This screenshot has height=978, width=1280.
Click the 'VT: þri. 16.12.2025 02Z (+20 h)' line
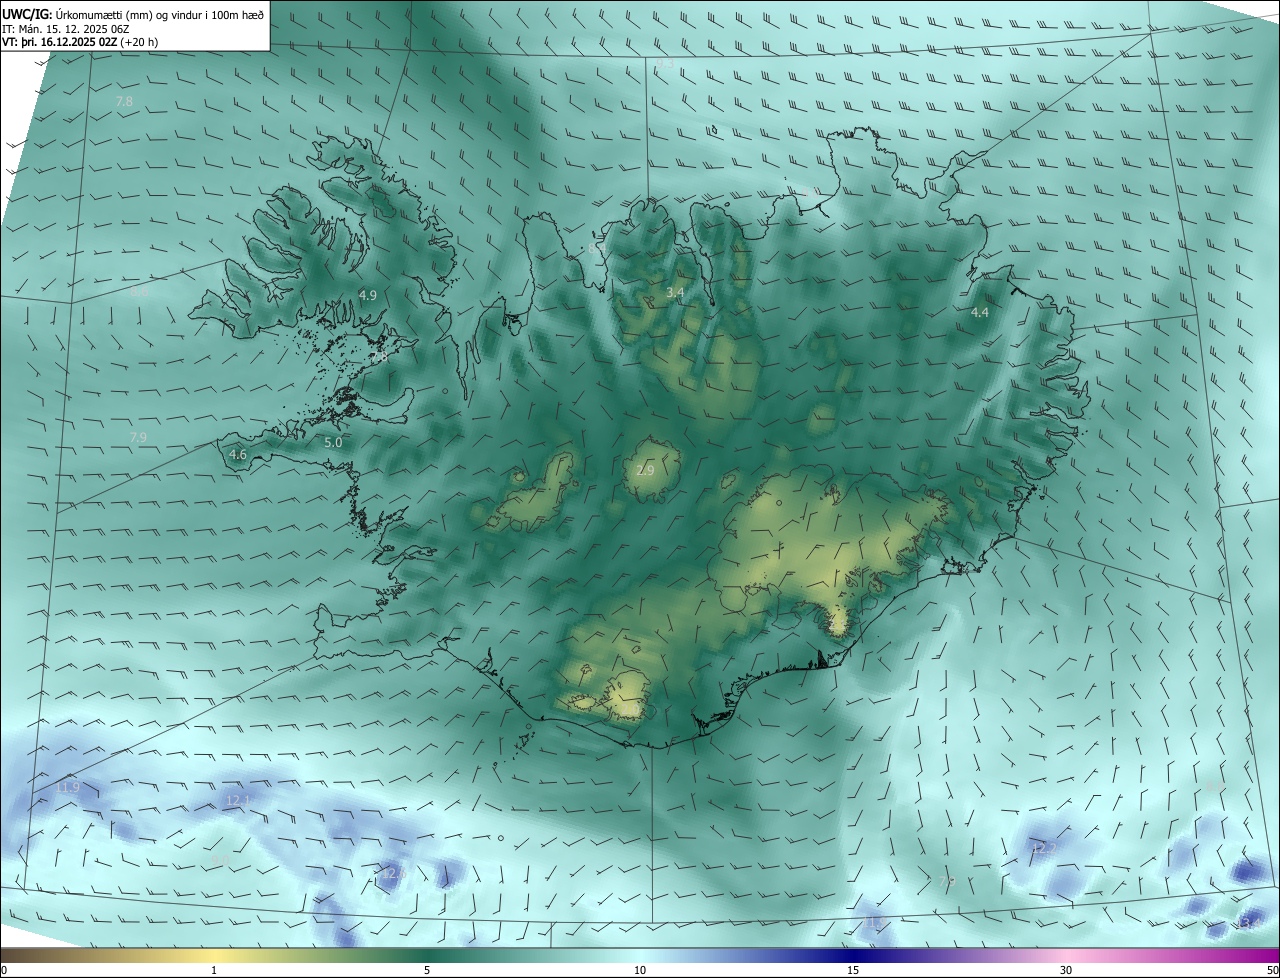point(79,42)
